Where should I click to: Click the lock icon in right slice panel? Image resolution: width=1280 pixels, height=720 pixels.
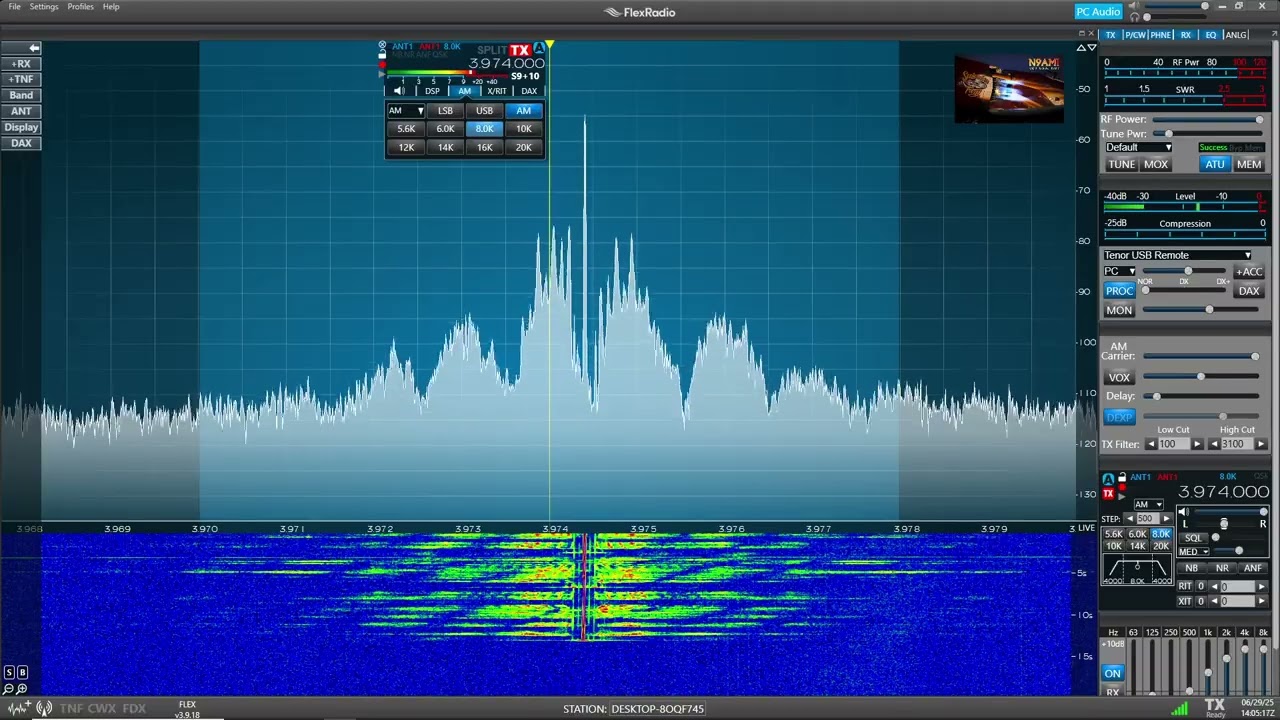pyautogui.click(x=1122, y=478)
